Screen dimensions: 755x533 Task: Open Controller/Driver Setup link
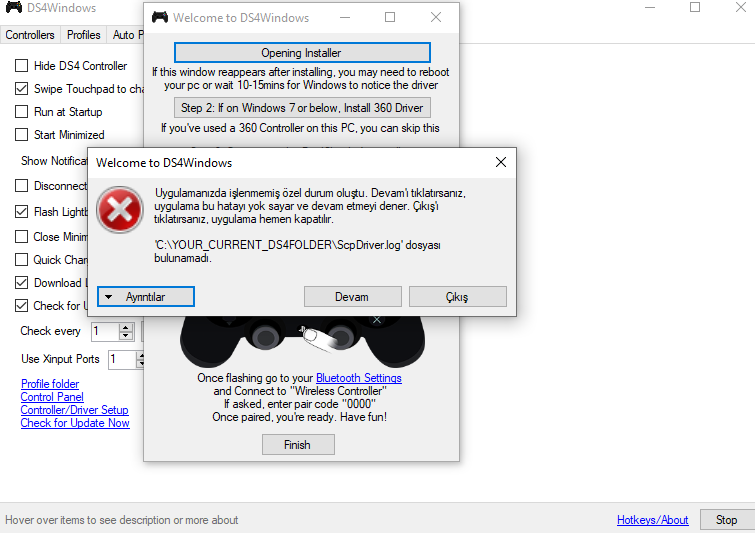pyautogui.click(x=75, y=410)
